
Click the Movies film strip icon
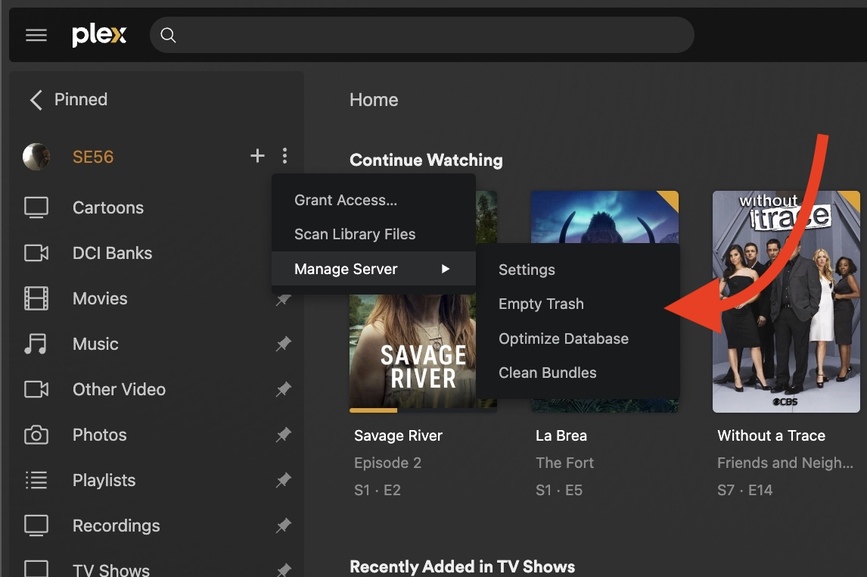(x=36, y=298)
